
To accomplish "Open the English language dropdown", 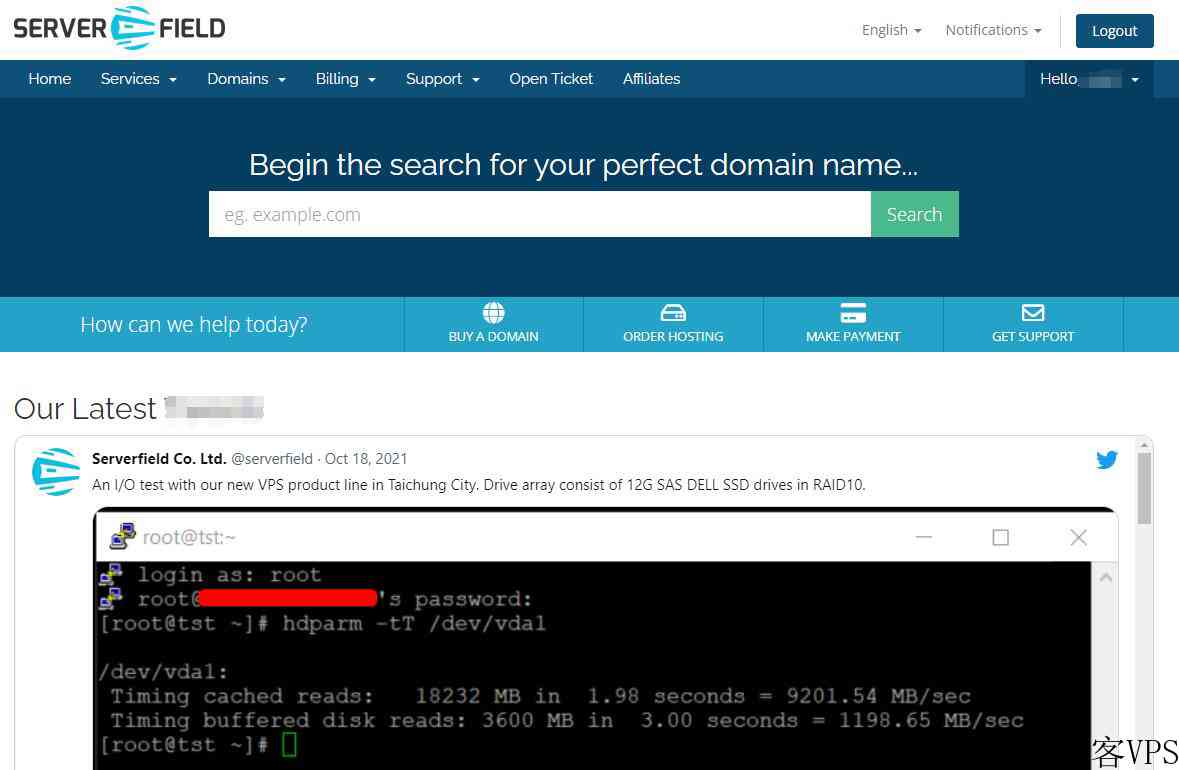I will click(892, 30).
